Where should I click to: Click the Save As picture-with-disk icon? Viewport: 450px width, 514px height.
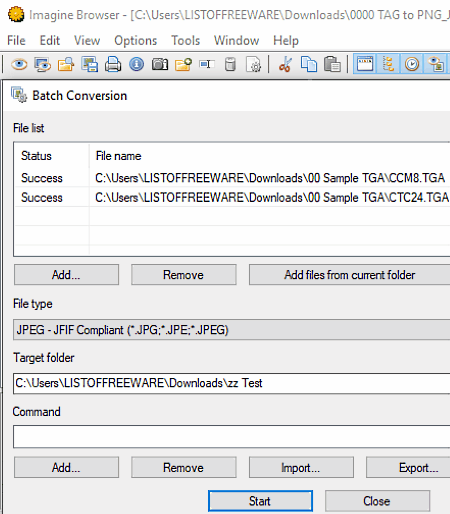pyautogui.click(x=90, y=64)
